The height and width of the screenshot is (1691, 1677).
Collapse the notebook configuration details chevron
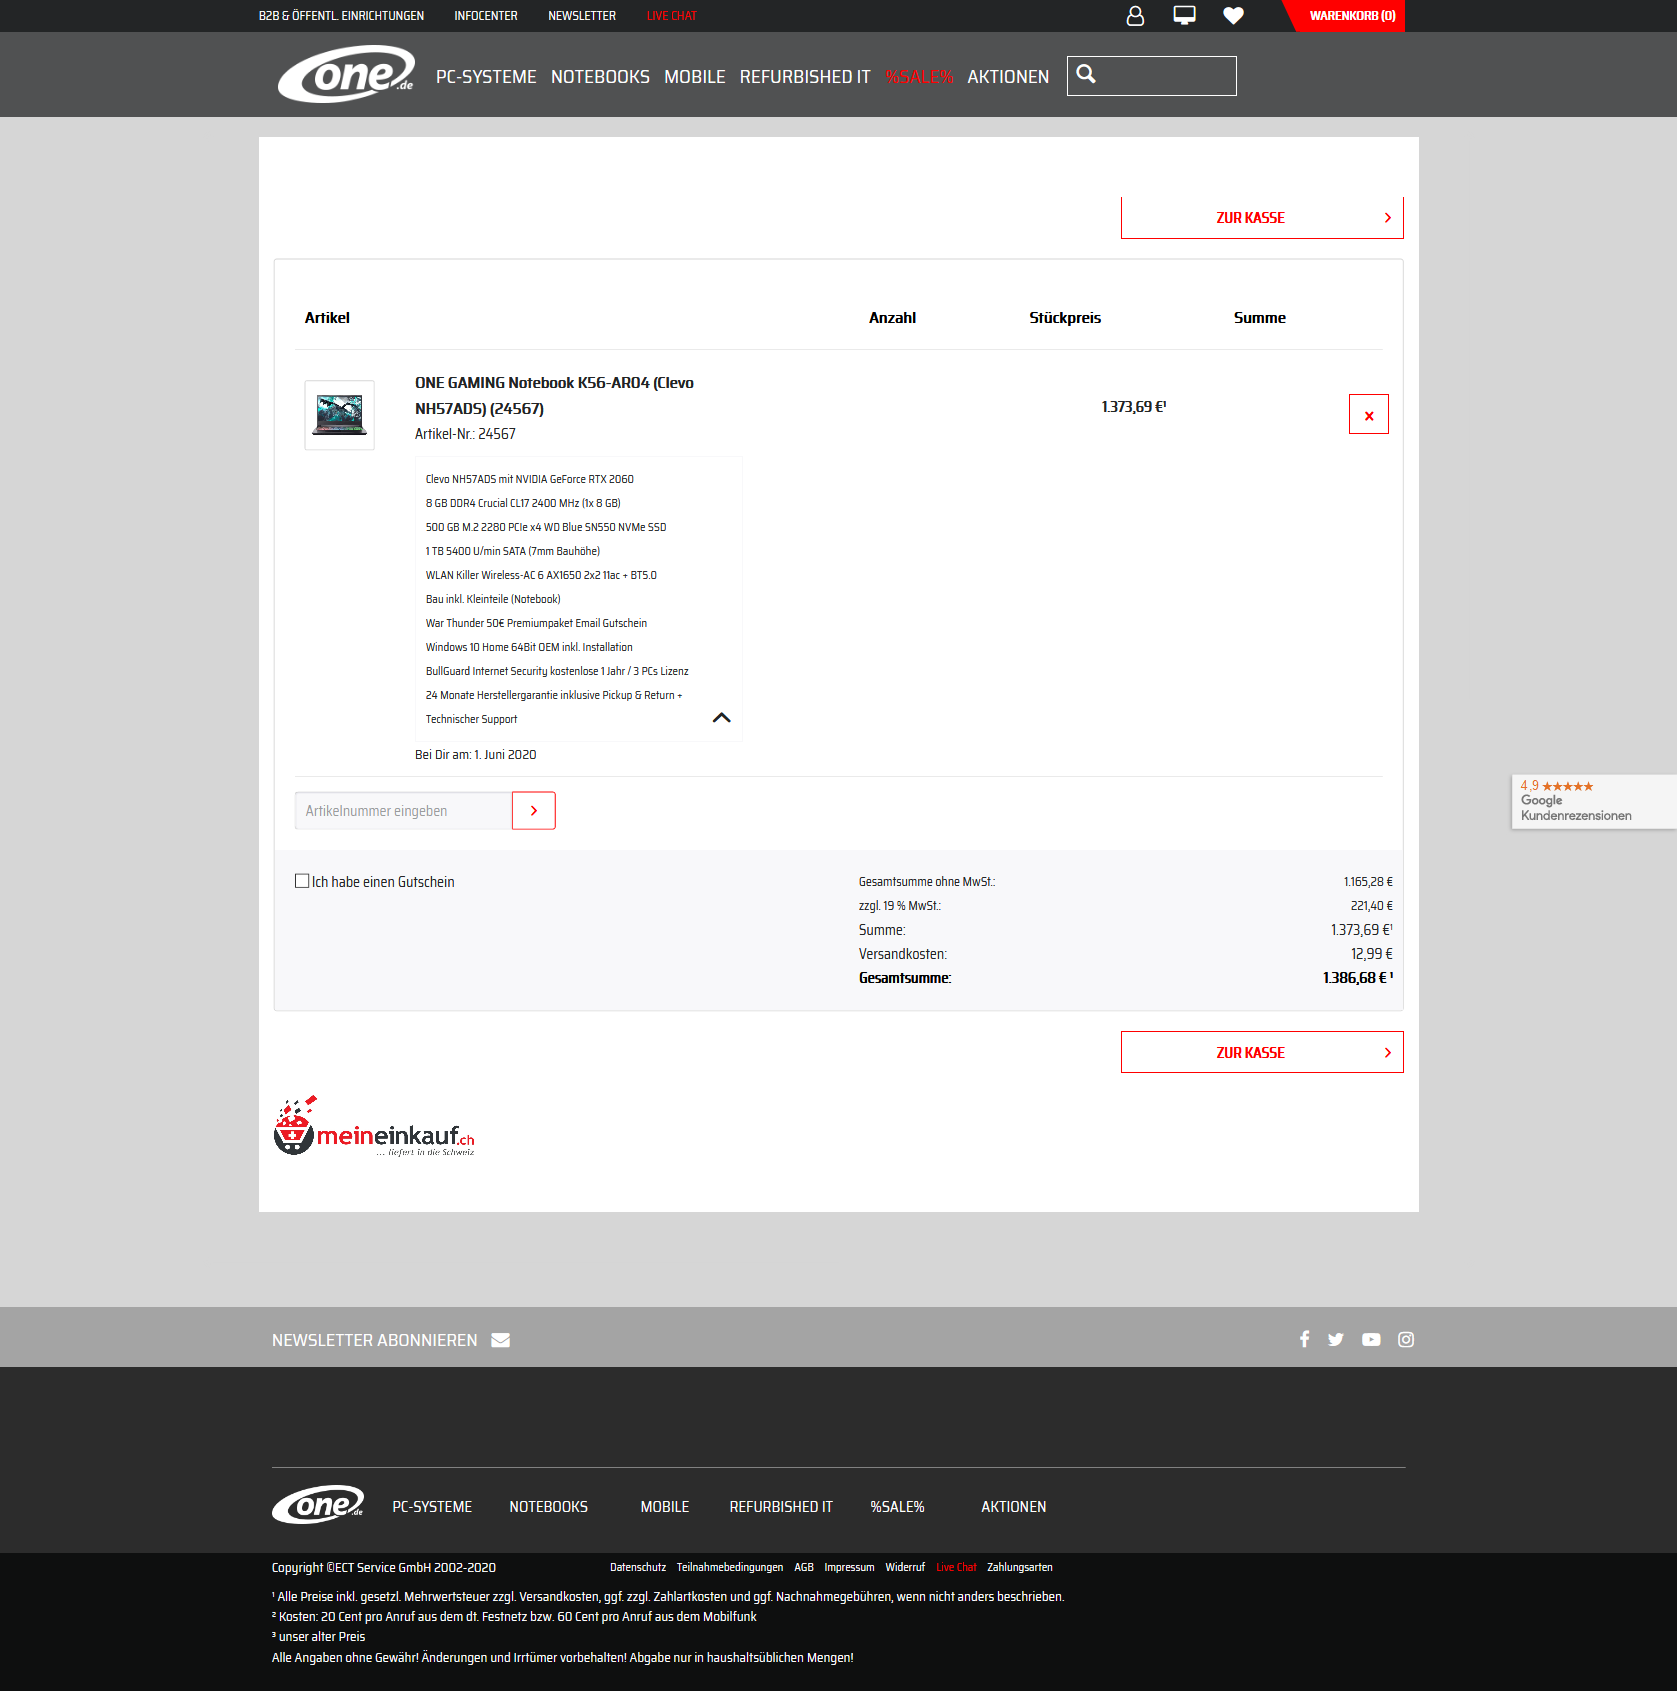tap(721, 718)
